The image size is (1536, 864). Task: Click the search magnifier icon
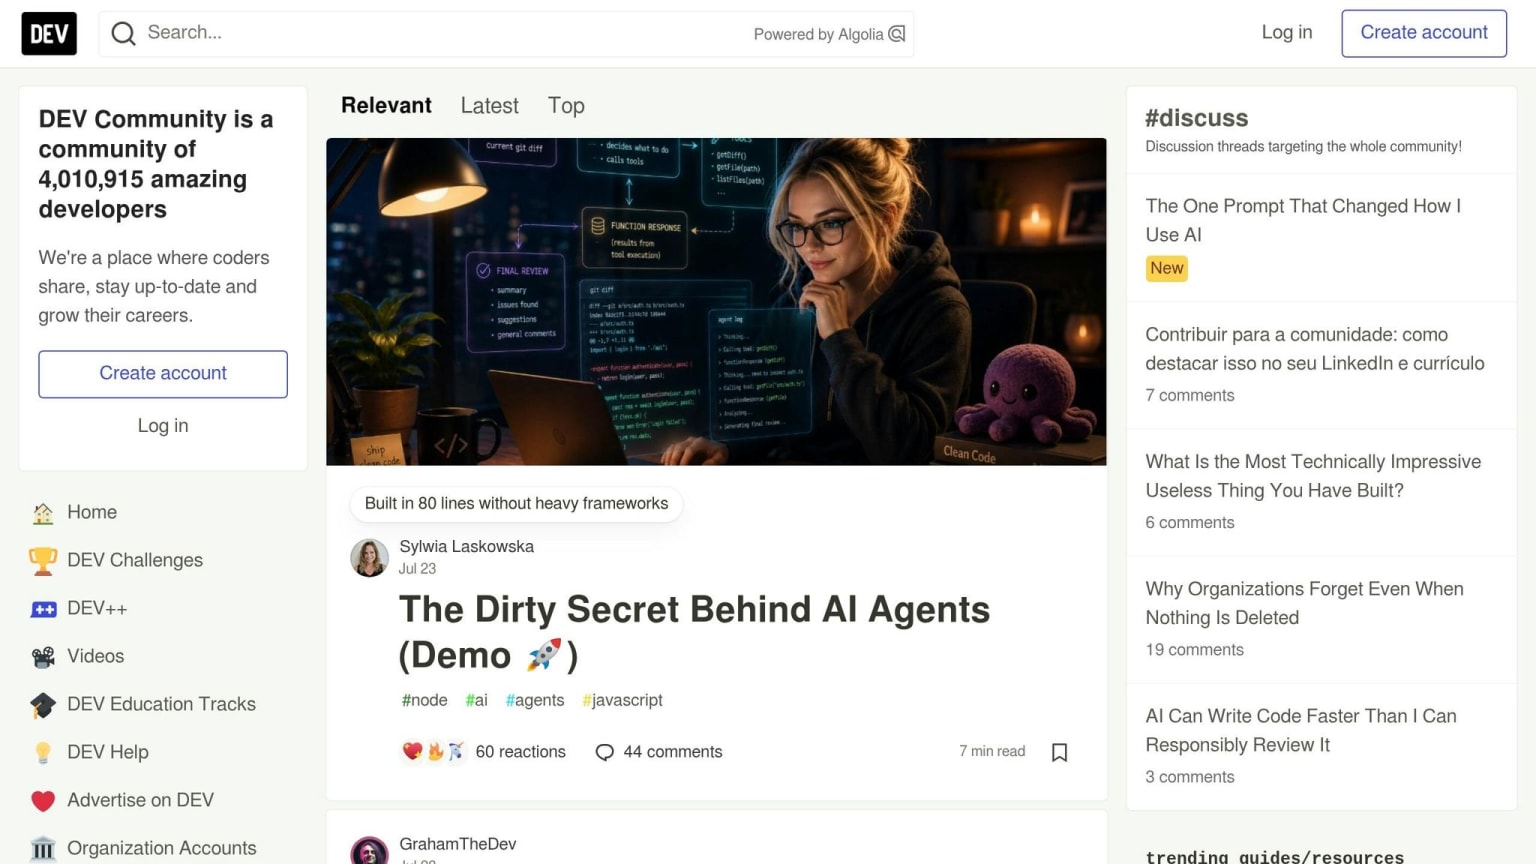click(x=123, y=33)
